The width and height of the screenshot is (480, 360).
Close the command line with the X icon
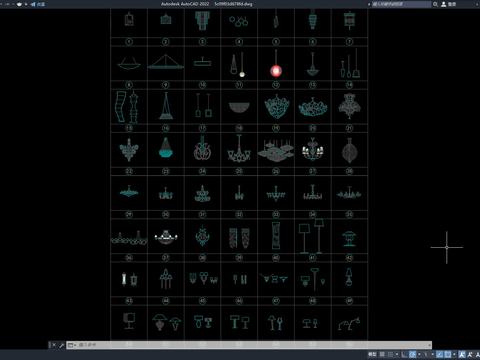(x=54, y=345)
